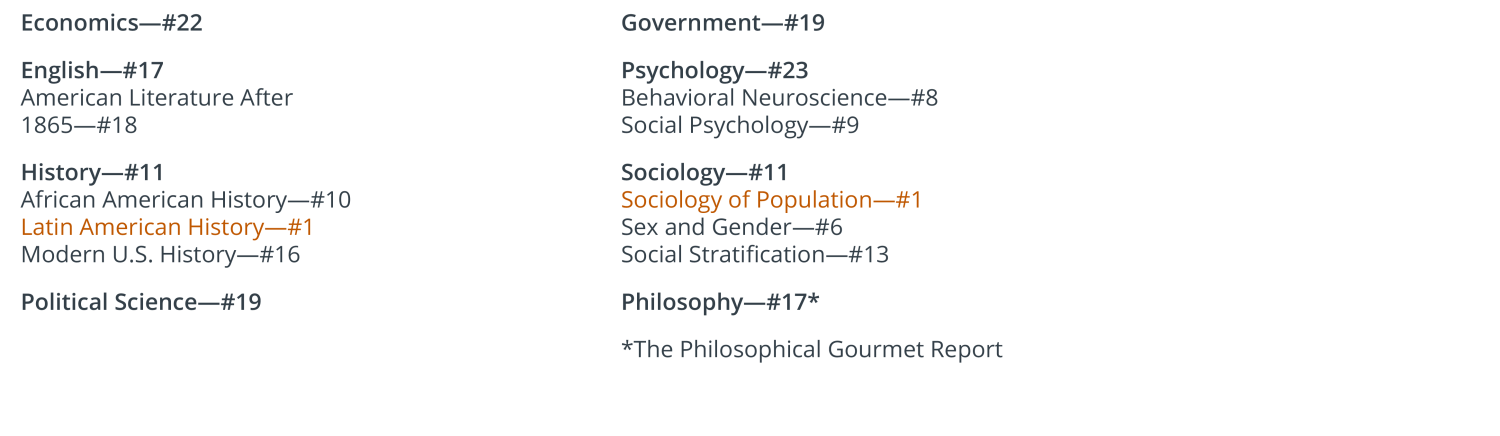
Task: Select the Psychology—#23 heading
Action: tap(715, 71)
